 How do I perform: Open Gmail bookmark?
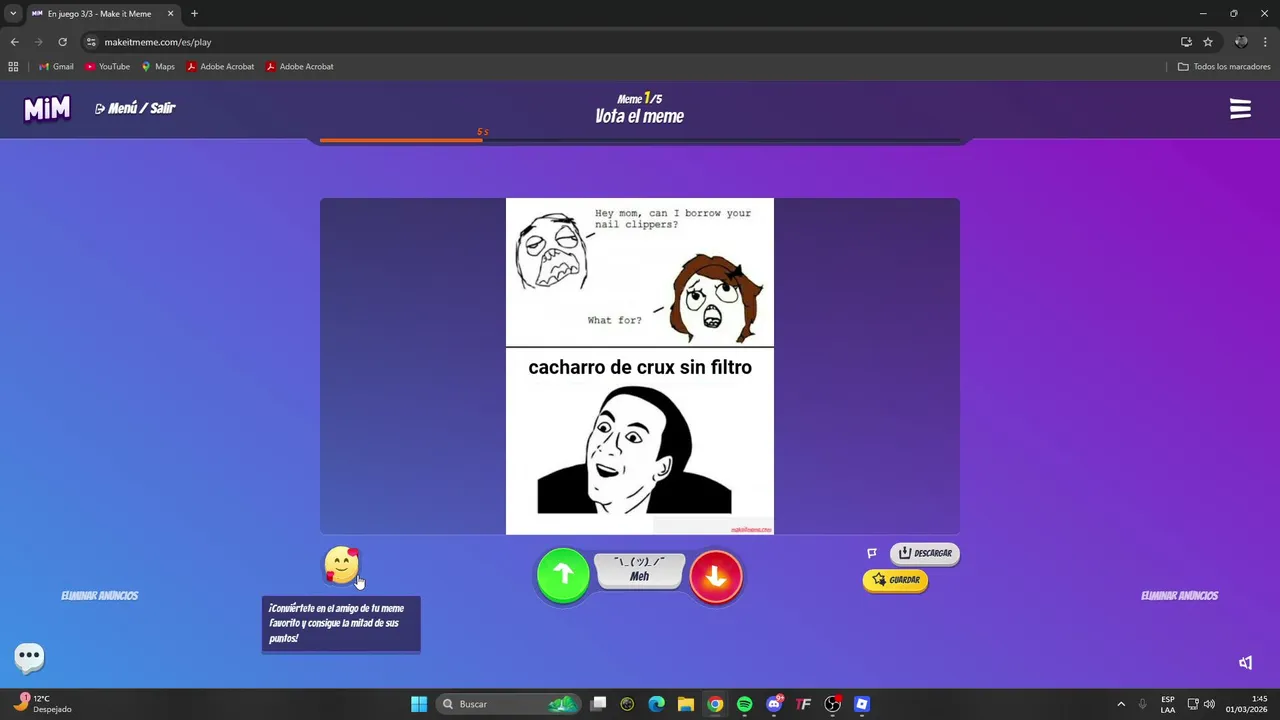[56, 67]
